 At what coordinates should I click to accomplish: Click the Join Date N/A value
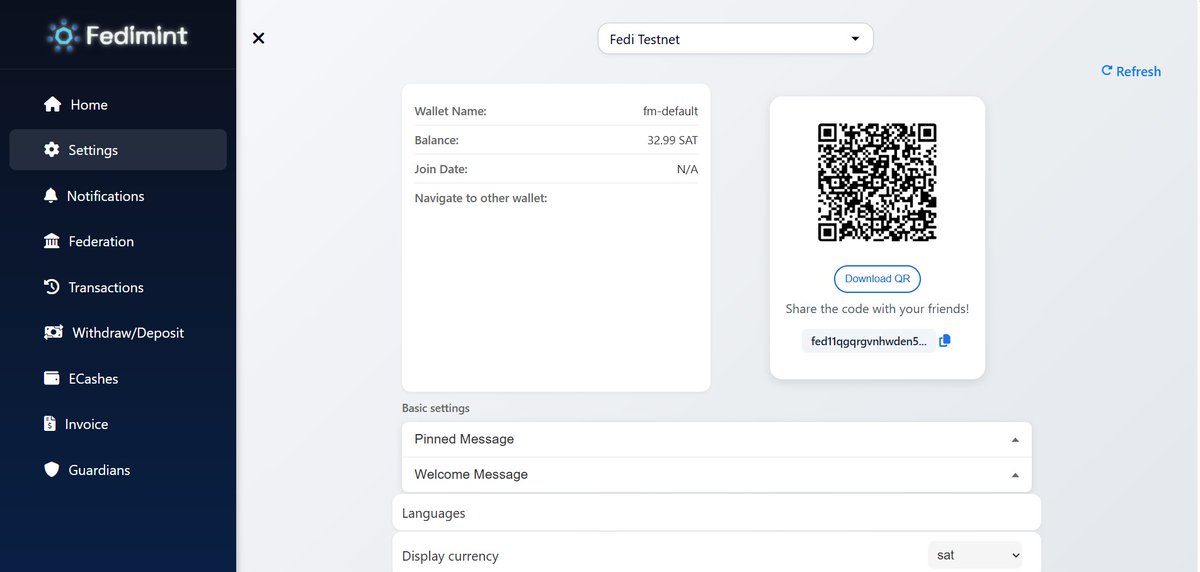(x=687, y=169)
